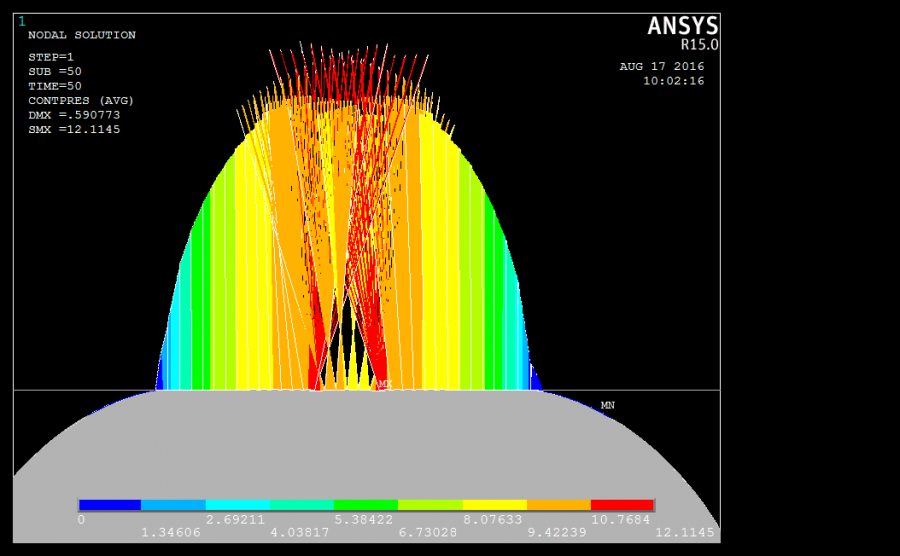The image size is (900, 556).
Task: Click the legend maximum 12.1145
Action: (685, 532)
